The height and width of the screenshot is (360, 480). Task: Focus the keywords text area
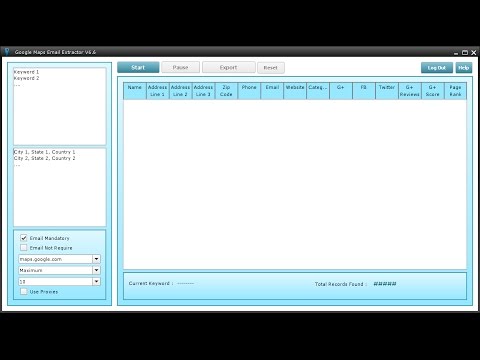click(x=60, y=106)
